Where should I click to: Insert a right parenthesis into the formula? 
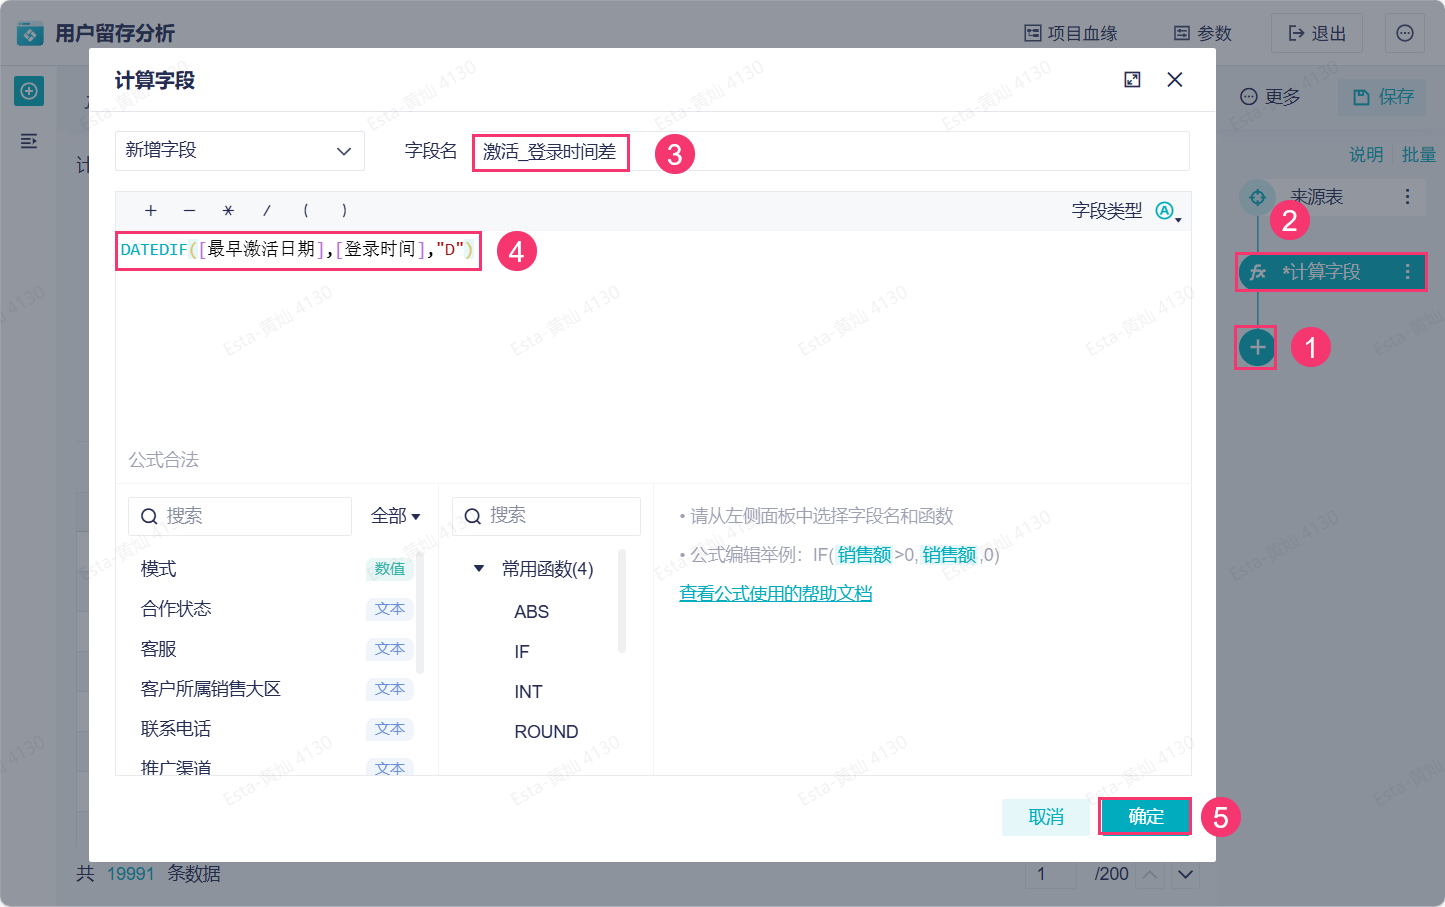pos(344,211)
